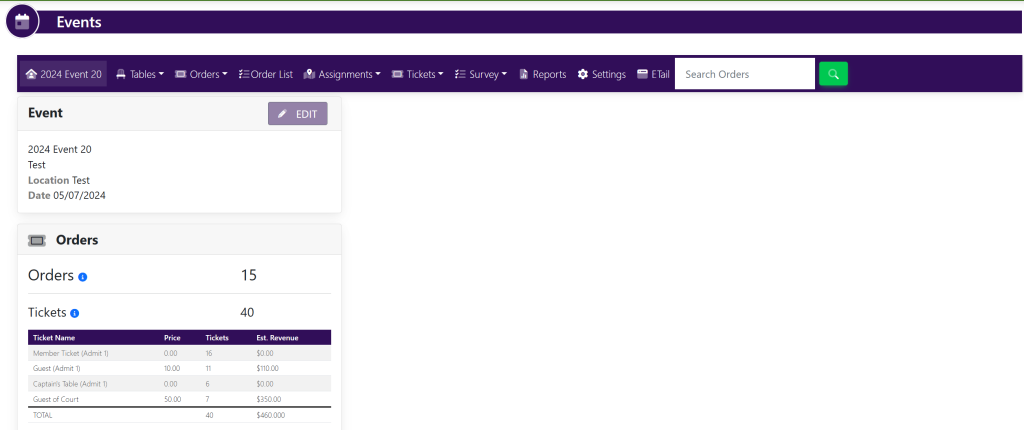The image size is (1024, 430).
Task: Open the Assignments dropdown menu
Action: tap(341, 74)
